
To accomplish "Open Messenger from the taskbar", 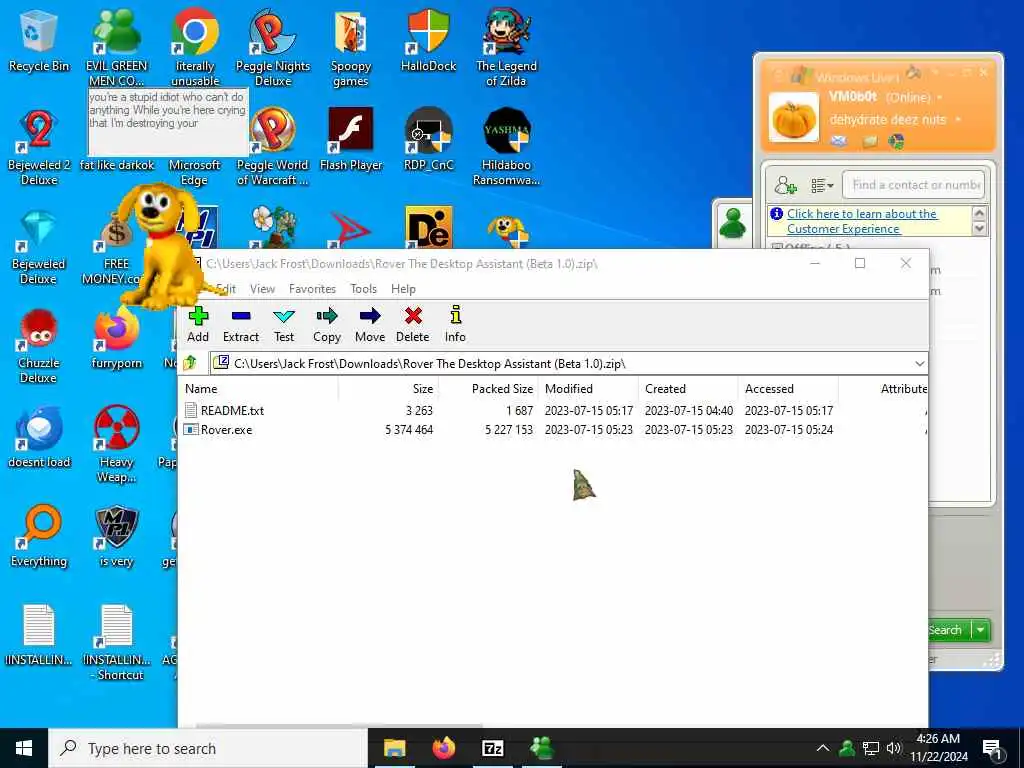I will click(541, 748).
